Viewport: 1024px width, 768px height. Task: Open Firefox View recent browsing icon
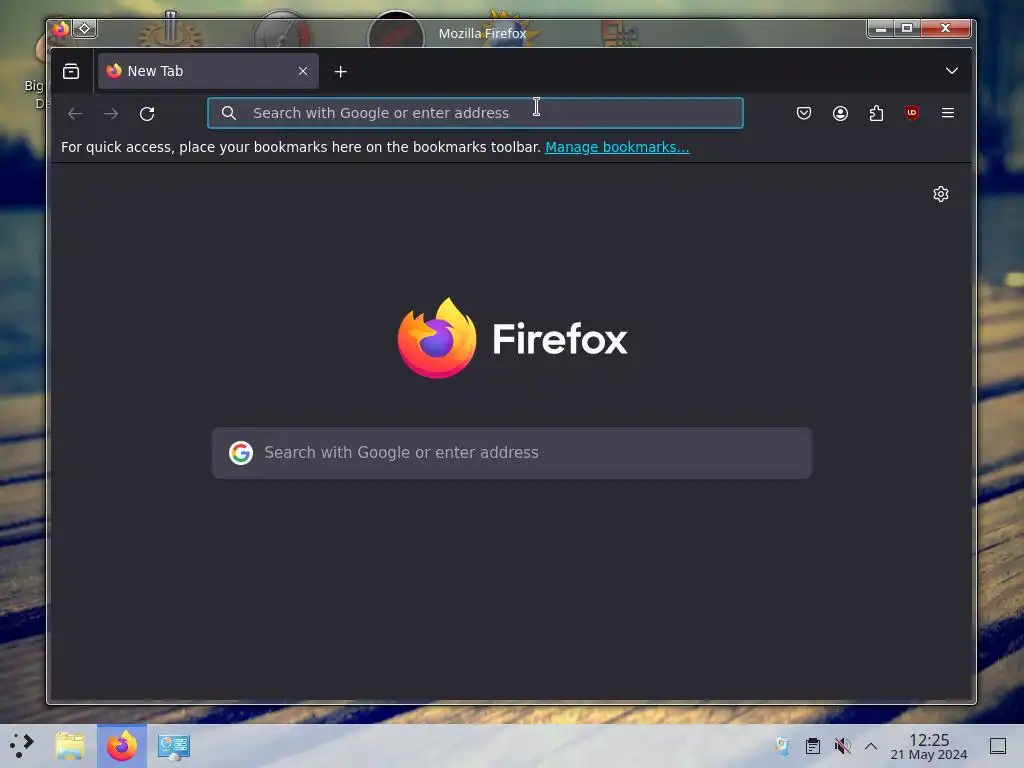click(x=71, y=71)
